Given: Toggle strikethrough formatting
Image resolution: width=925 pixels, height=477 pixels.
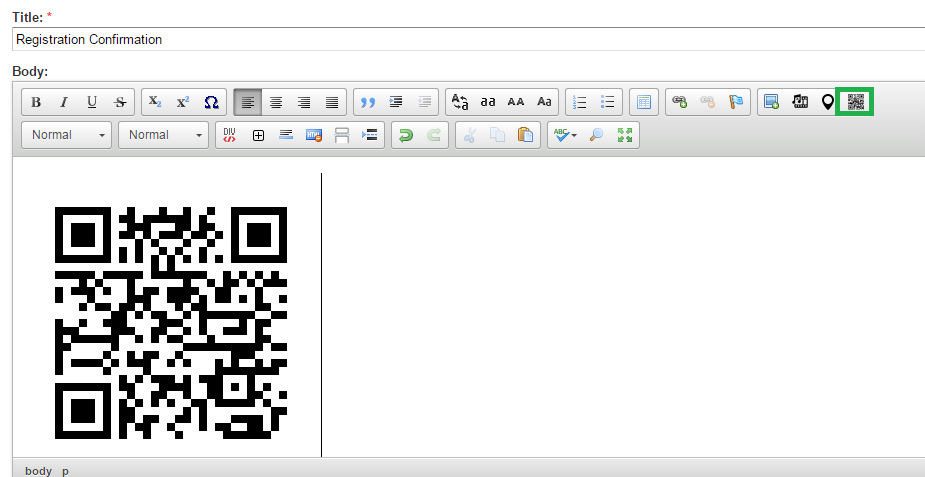Looking at the screenshot, I should (x=120, y=102).
